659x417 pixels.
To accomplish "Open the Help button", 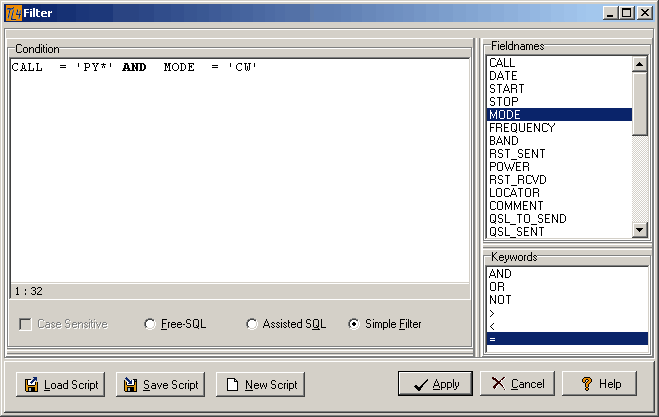I will click(599, 383).
